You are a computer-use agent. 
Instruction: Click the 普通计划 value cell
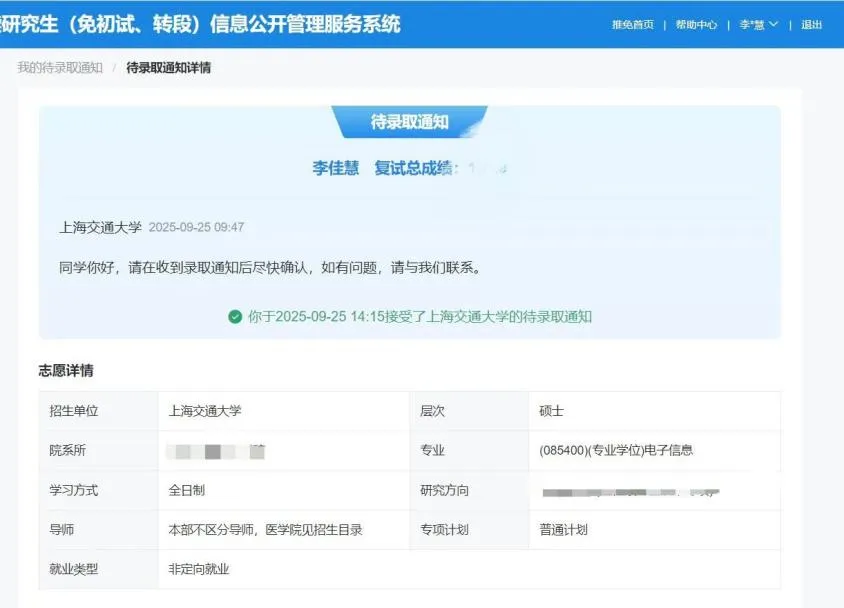655,530
